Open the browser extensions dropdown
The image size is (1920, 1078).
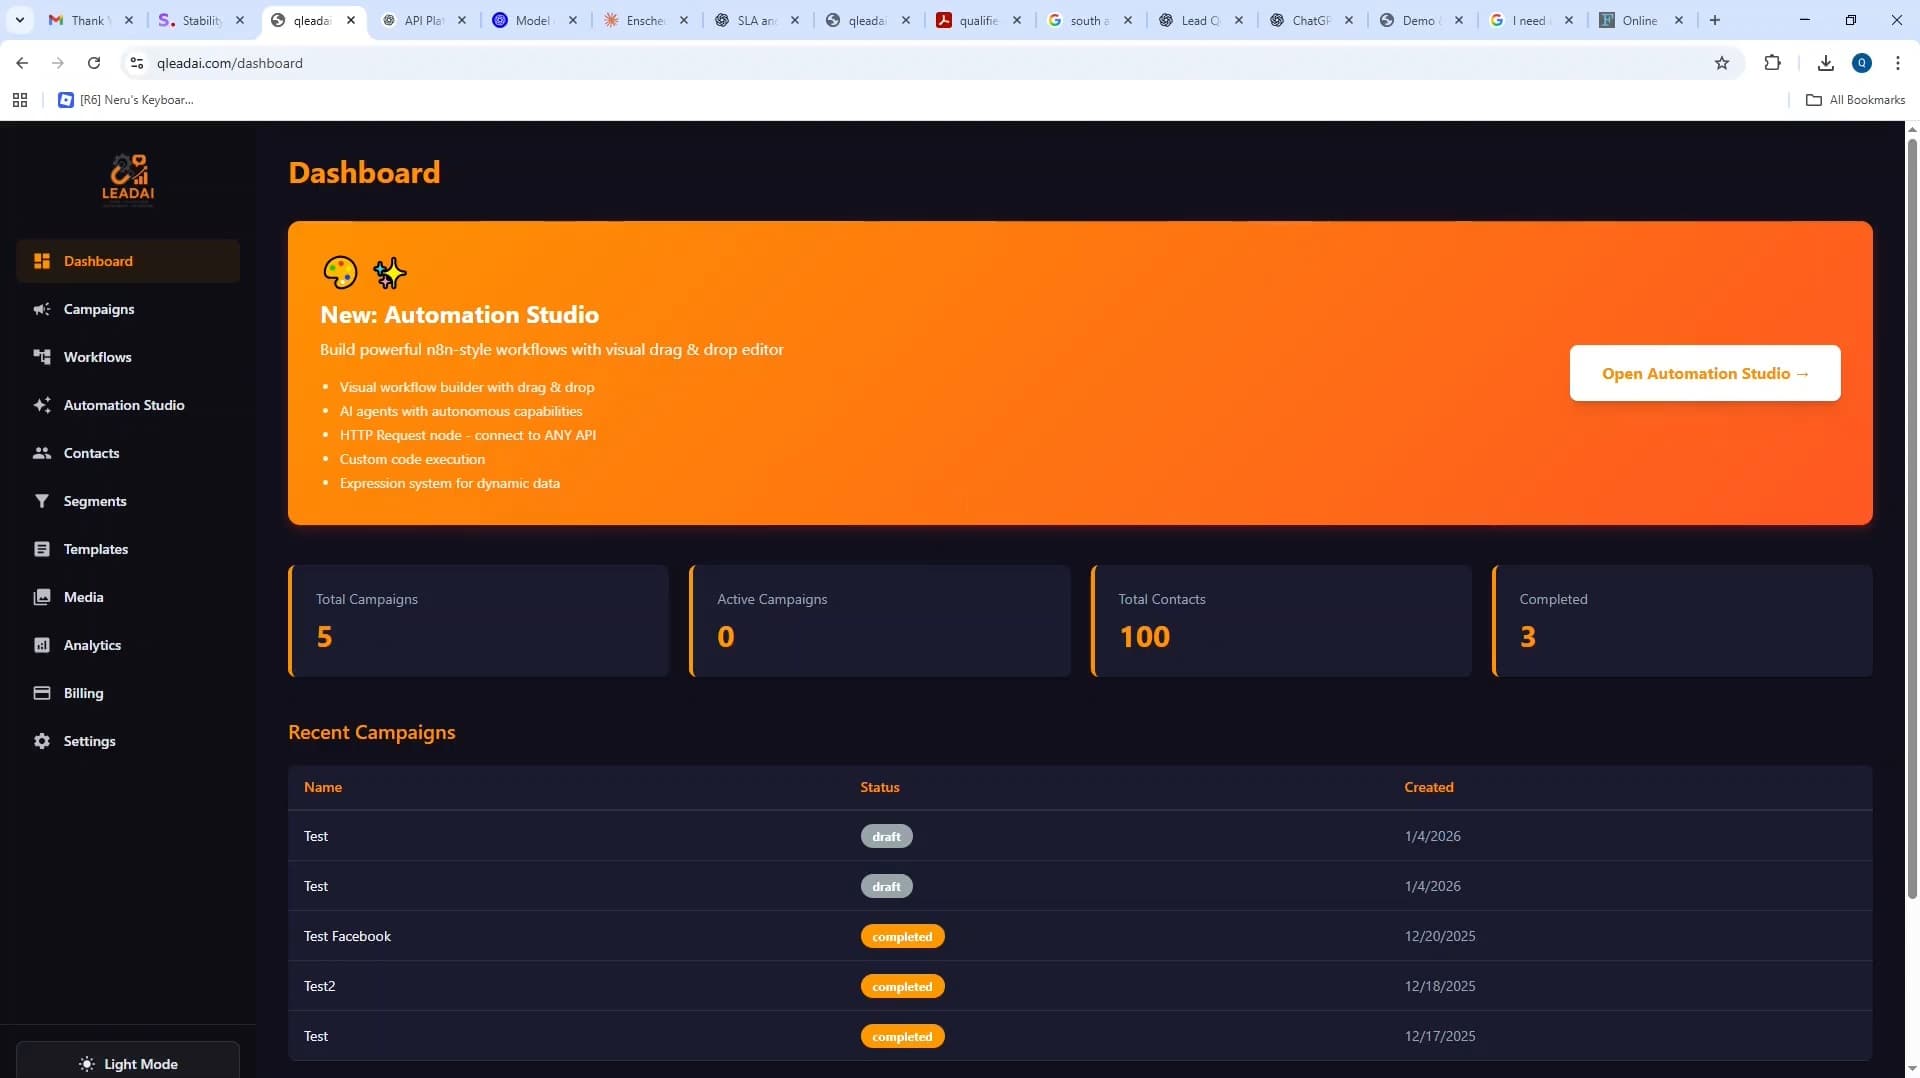click(1773, 63)
